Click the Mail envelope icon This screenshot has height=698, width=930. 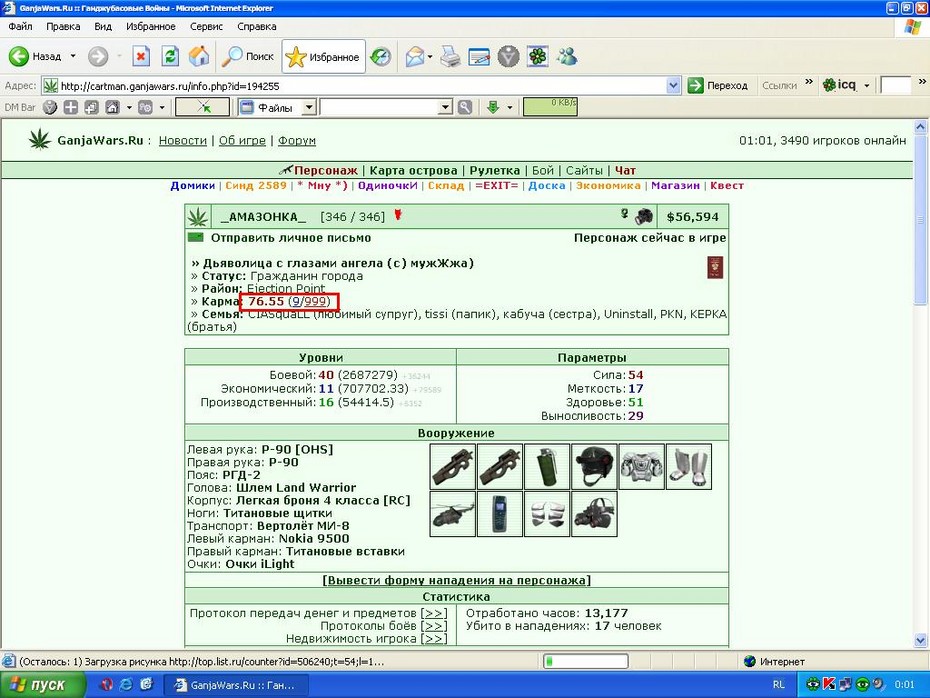(x=415, y=56)
